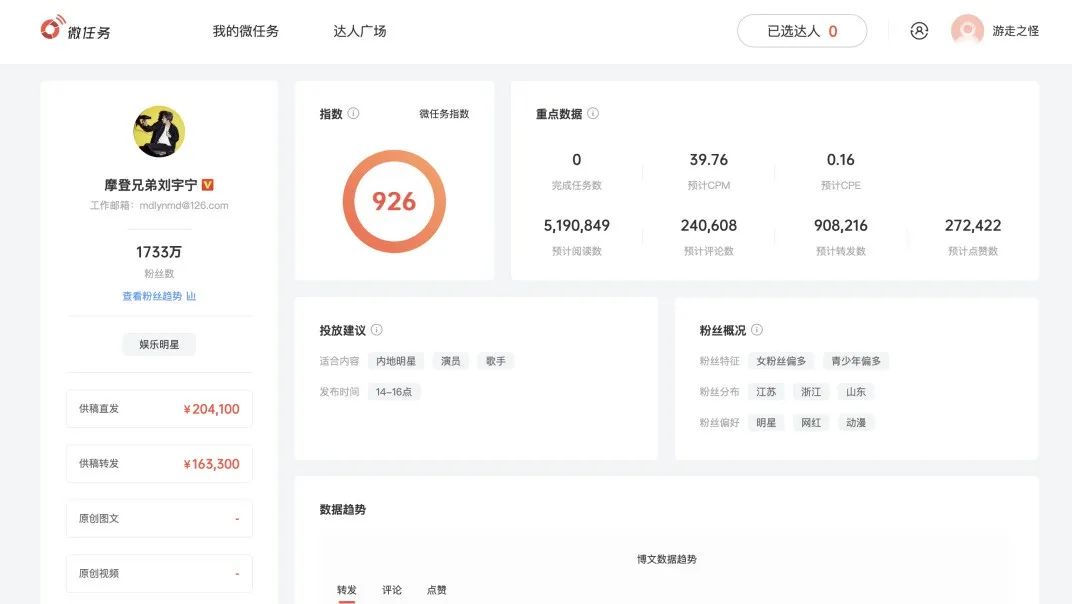
Task: Click the orange V verified badge
Action: coord(205,184)
